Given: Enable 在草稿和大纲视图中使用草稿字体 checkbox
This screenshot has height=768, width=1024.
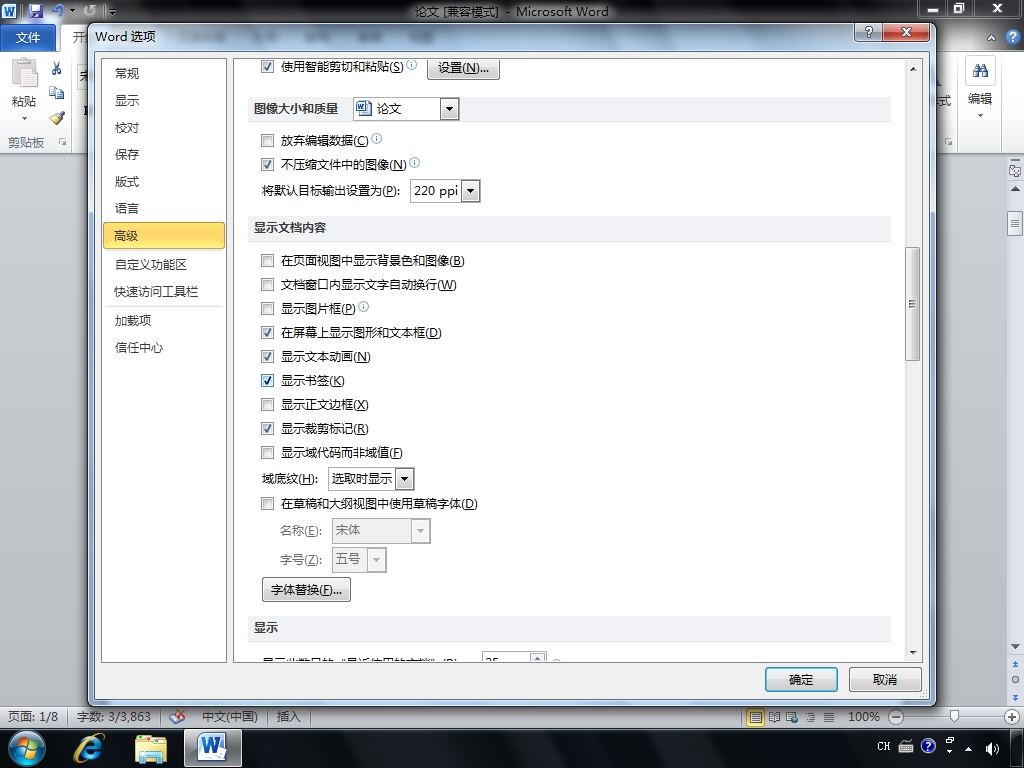Looking at the screenshot, I should (267, 504).
